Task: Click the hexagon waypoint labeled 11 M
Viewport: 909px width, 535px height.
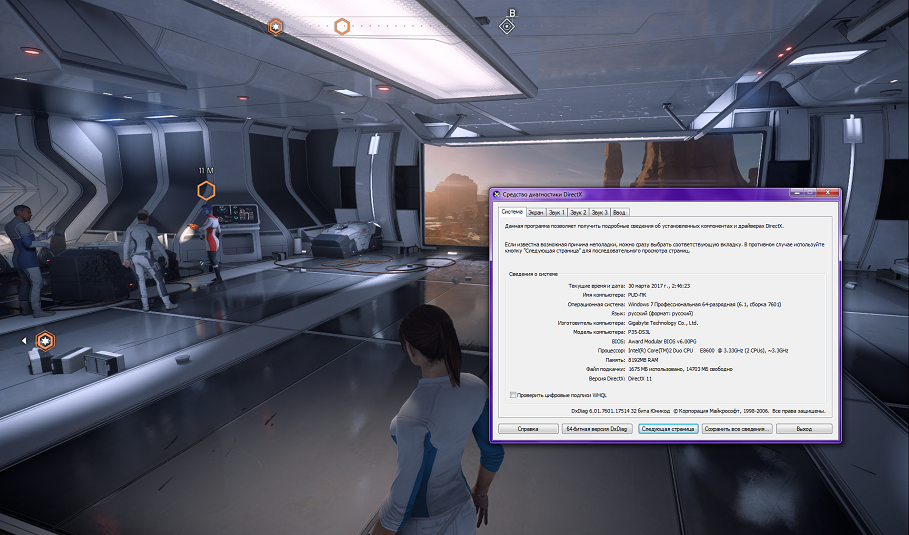Action: click(x=206, y=190)
